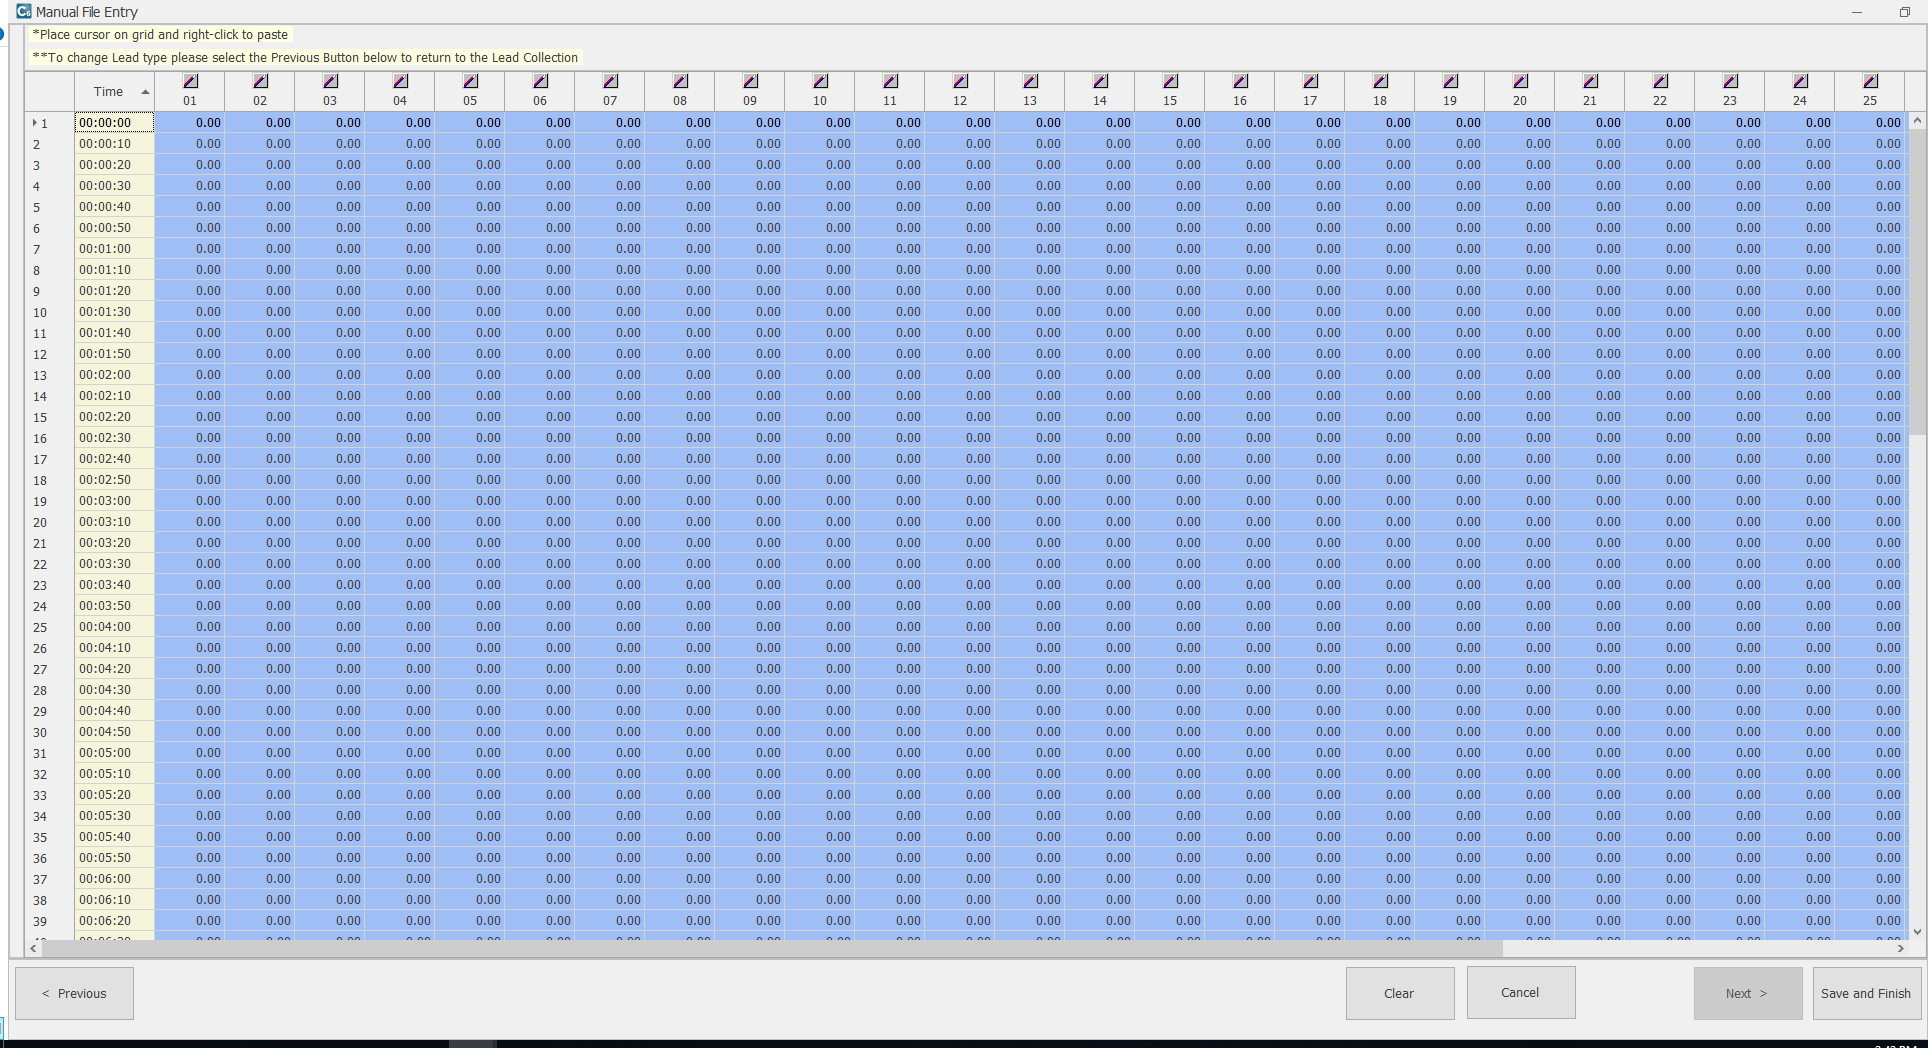The image size is (1928, 1048).
Task: Click the Cancel button
Action: [x=1520, y=992]
